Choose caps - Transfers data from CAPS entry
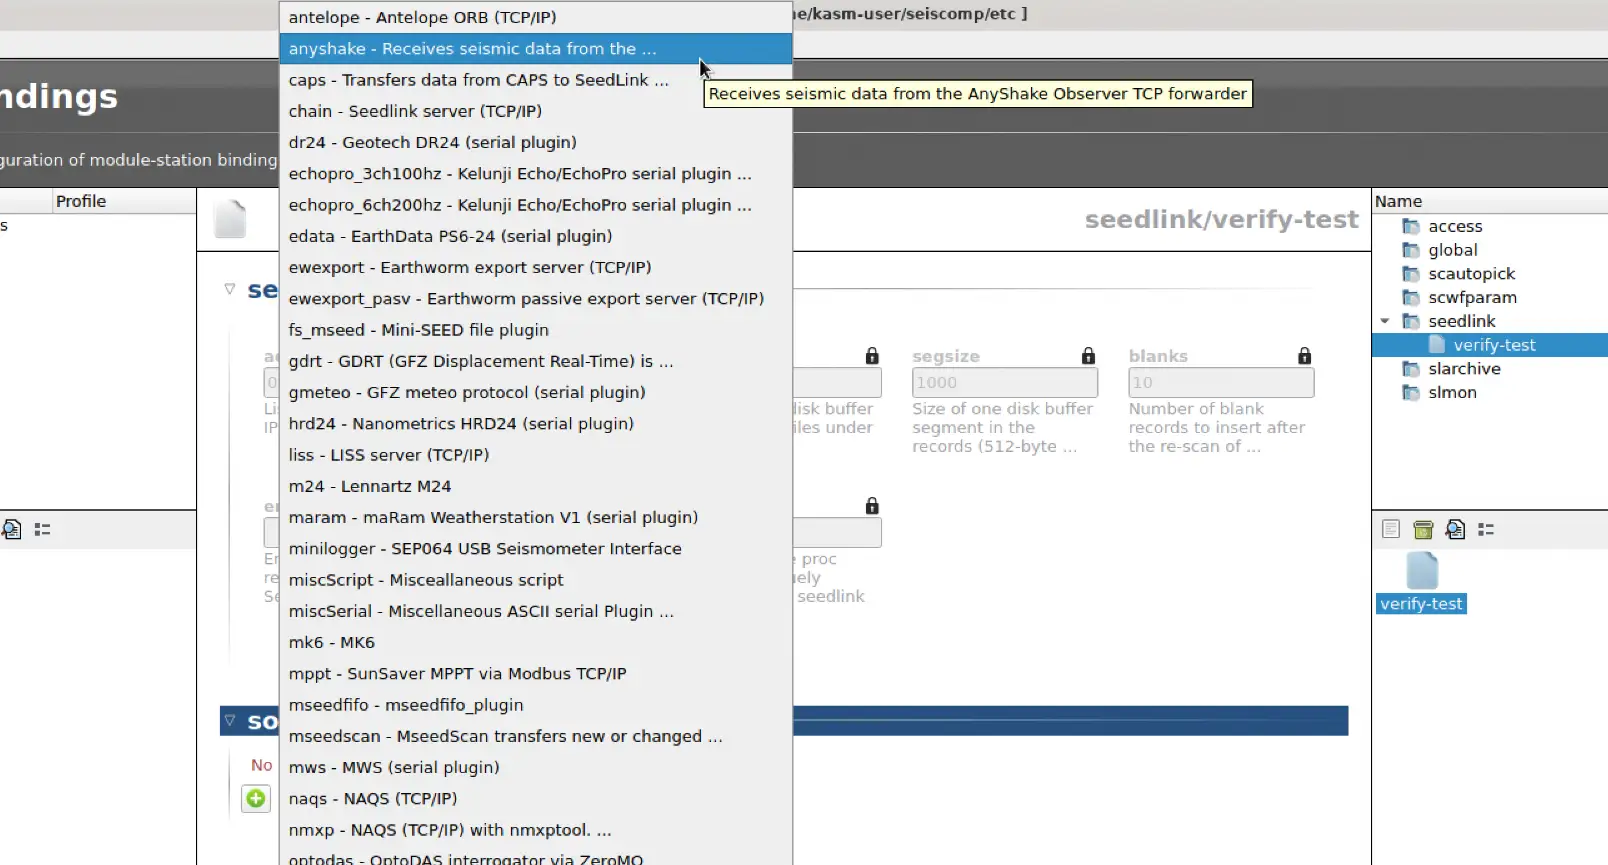The width and height of the screenshot is (1608, 865). click(536, 80)
